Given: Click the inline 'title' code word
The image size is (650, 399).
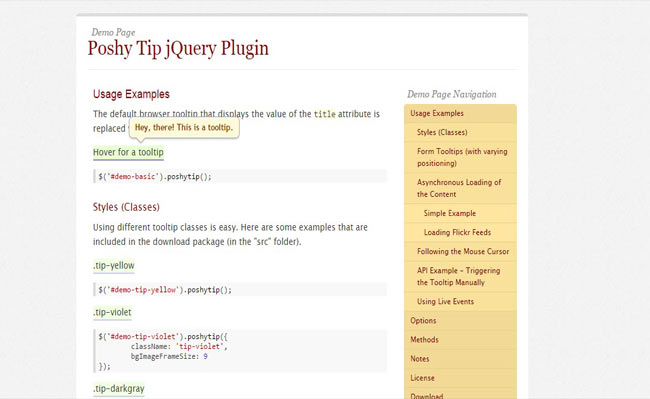Looking at the screenshot, I should [325, 114].
